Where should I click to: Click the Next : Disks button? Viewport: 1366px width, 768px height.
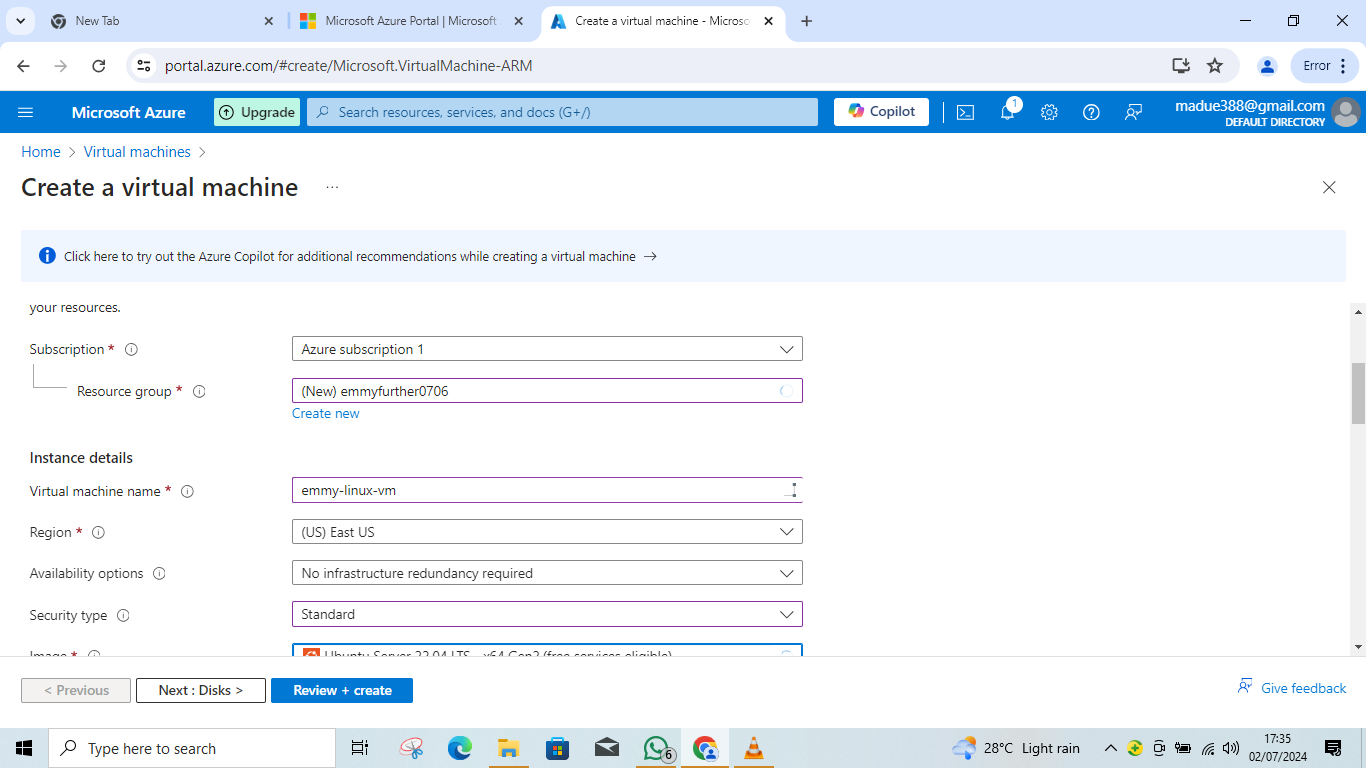click(x=201, y=690)
